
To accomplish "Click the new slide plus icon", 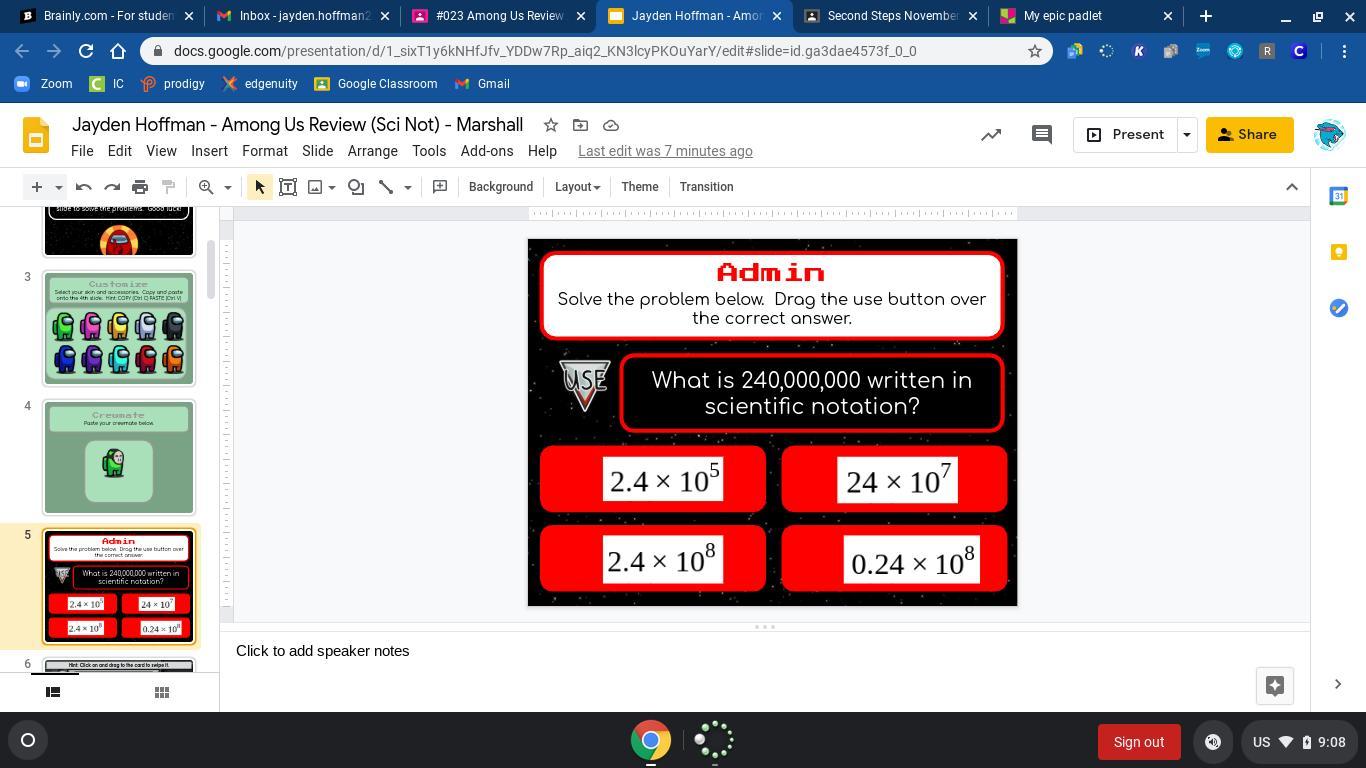I will tap(36, 187).
